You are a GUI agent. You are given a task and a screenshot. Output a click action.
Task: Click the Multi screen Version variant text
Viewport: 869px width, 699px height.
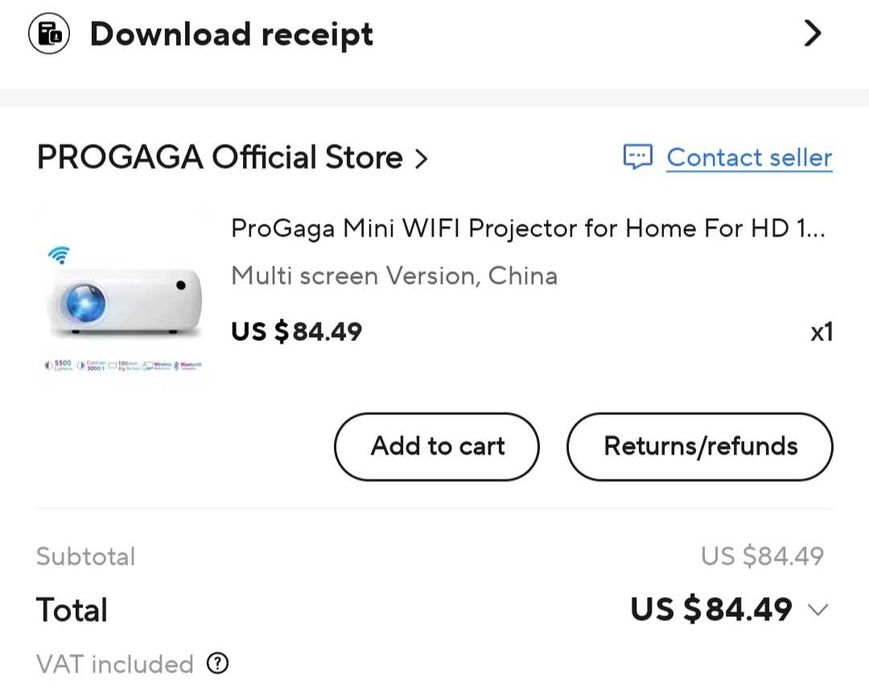coord(394,276)
